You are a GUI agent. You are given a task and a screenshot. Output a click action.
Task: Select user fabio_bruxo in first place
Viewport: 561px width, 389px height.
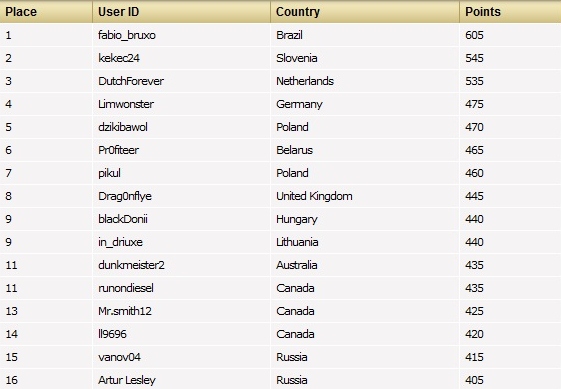coord(127,35)
